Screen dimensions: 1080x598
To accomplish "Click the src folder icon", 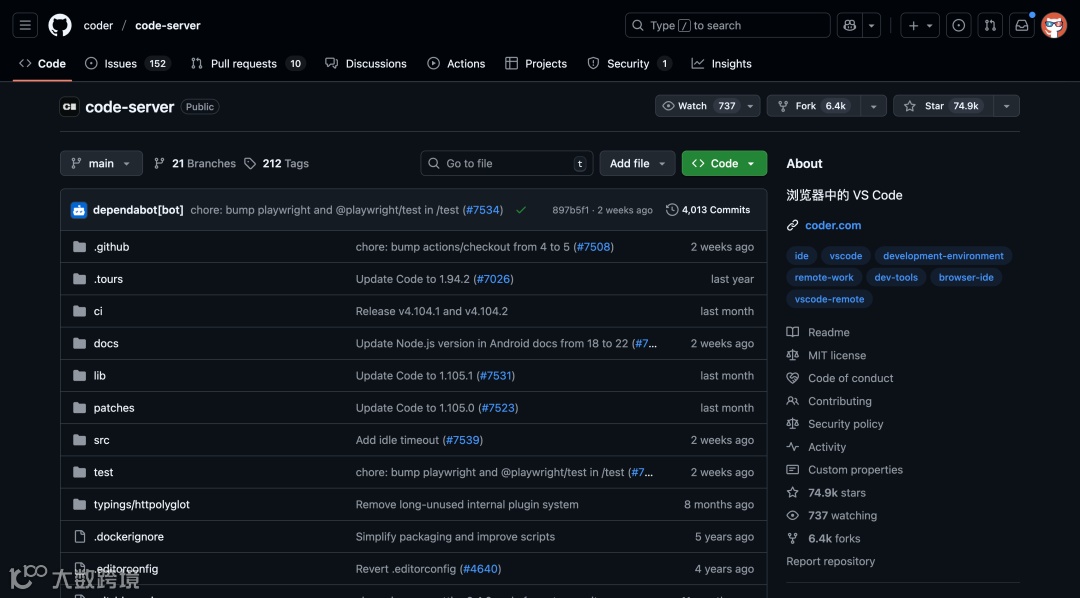I will (x=80, y=440).
